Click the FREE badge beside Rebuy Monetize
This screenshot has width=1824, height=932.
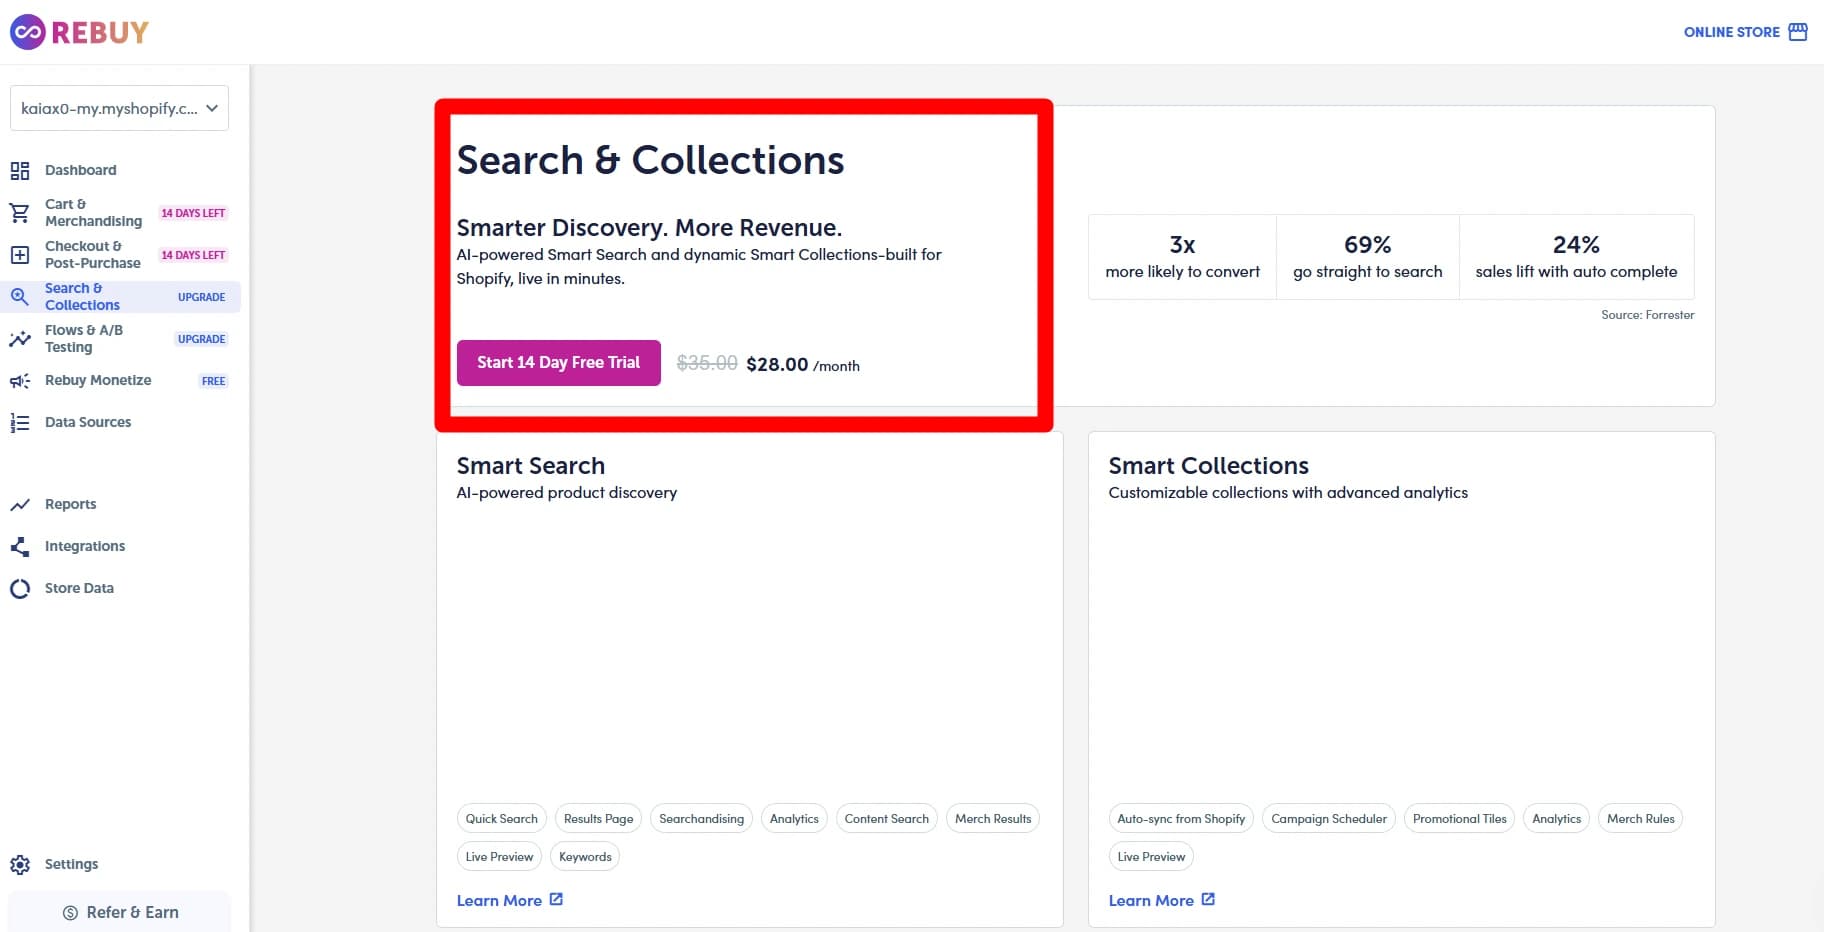[x=213, y=381]
